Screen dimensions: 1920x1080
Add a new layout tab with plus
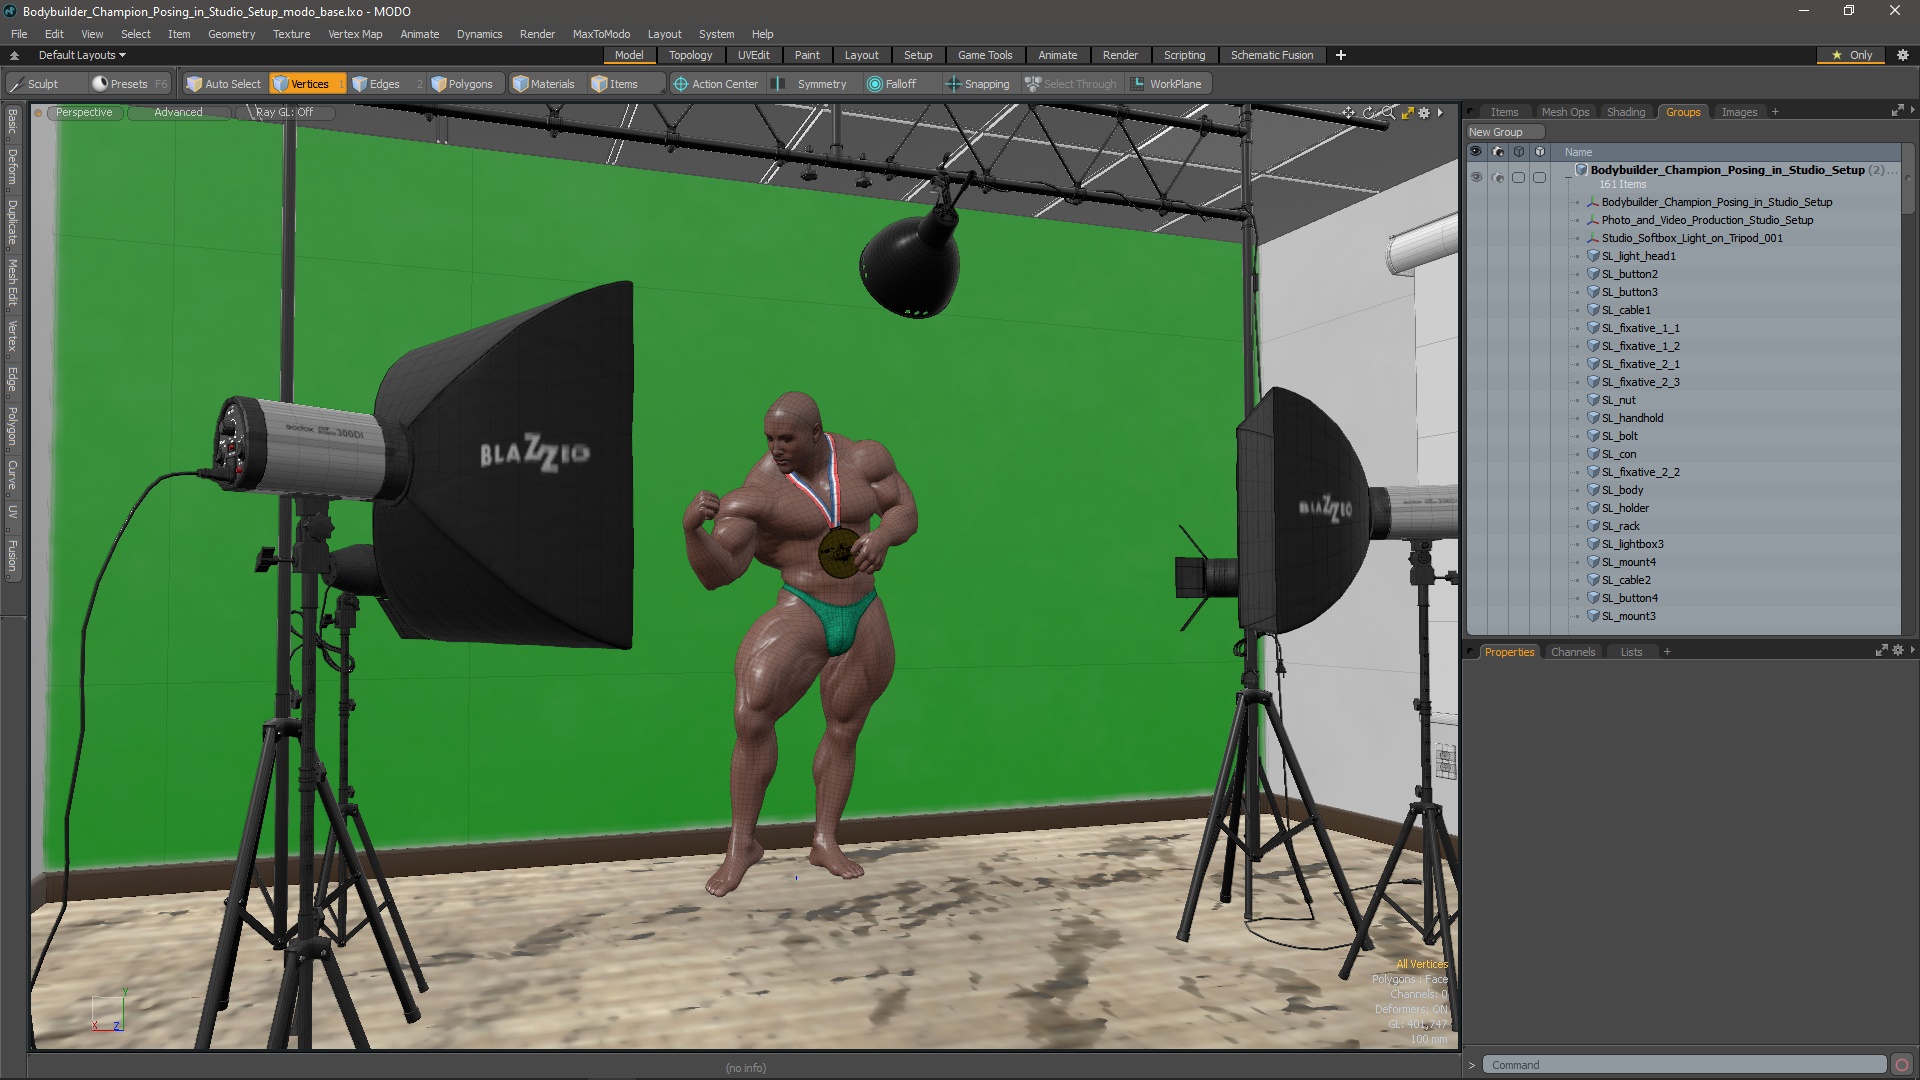click(x=1341, y=55)
